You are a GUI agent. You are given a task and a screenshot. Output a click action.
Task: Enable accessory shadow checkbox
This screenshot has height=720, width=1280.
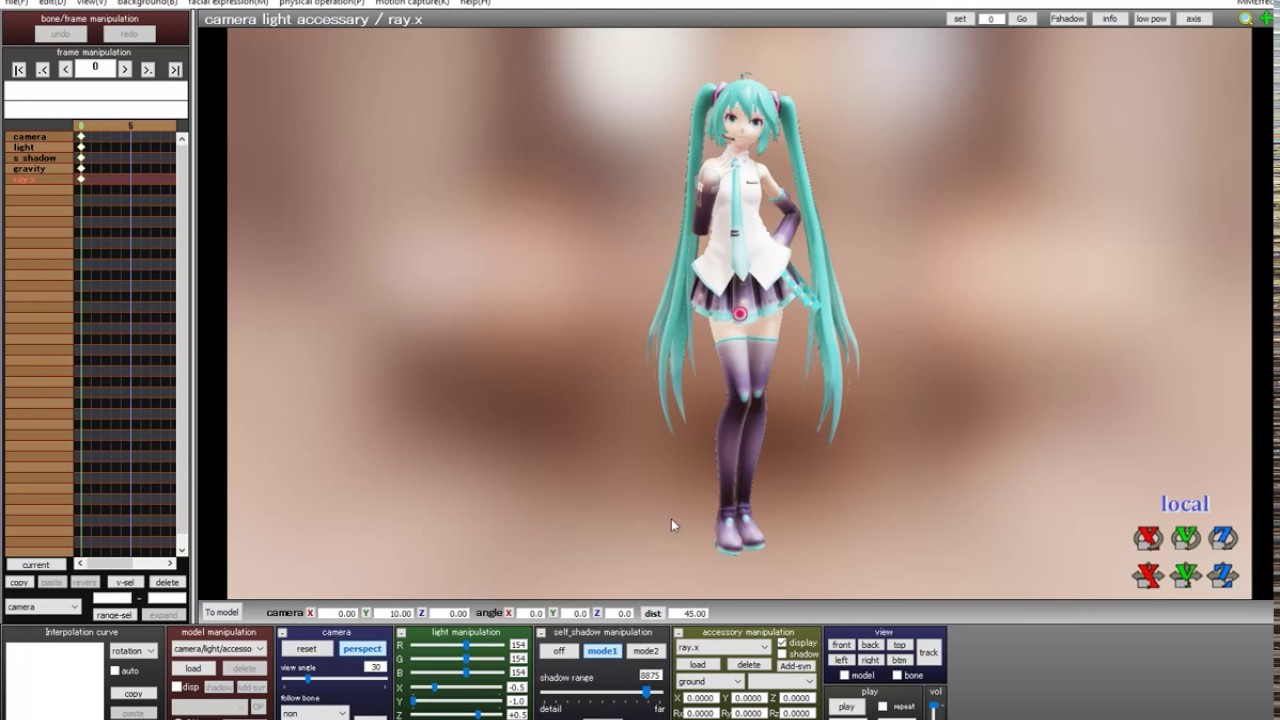click(782, 654)
